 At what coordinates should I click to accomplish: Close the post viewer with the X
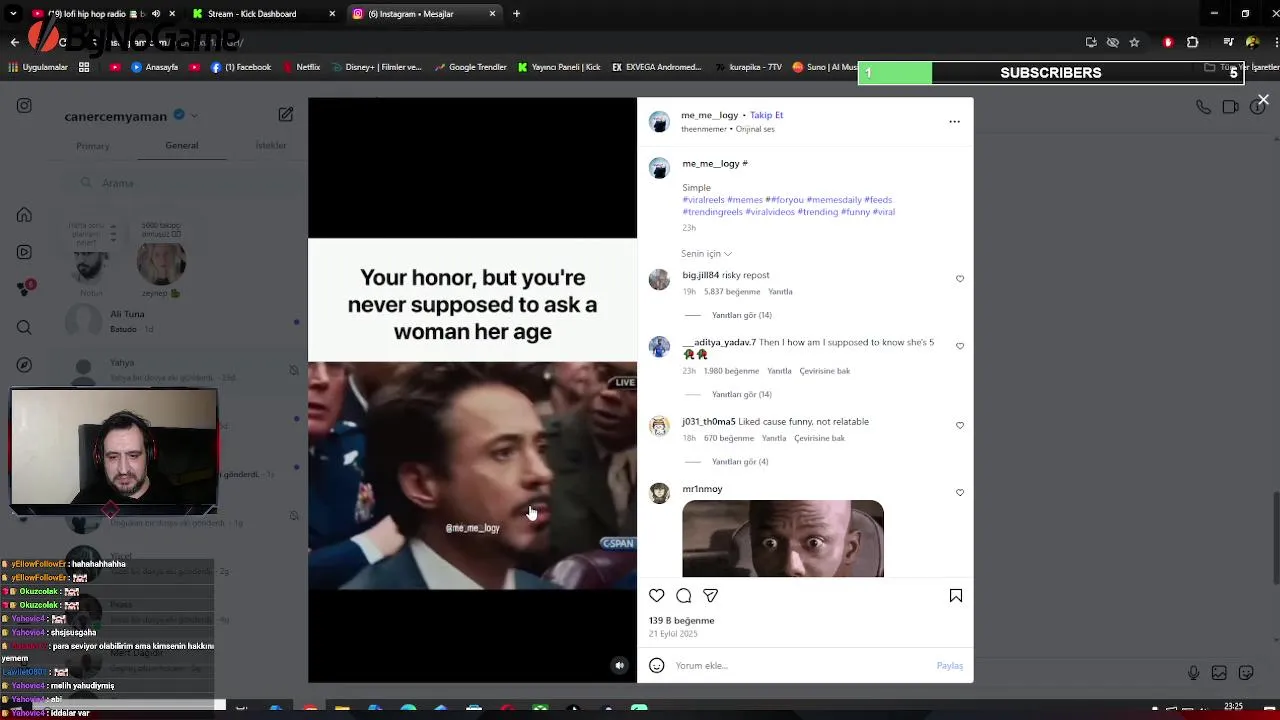click(x=1263, y=100)
